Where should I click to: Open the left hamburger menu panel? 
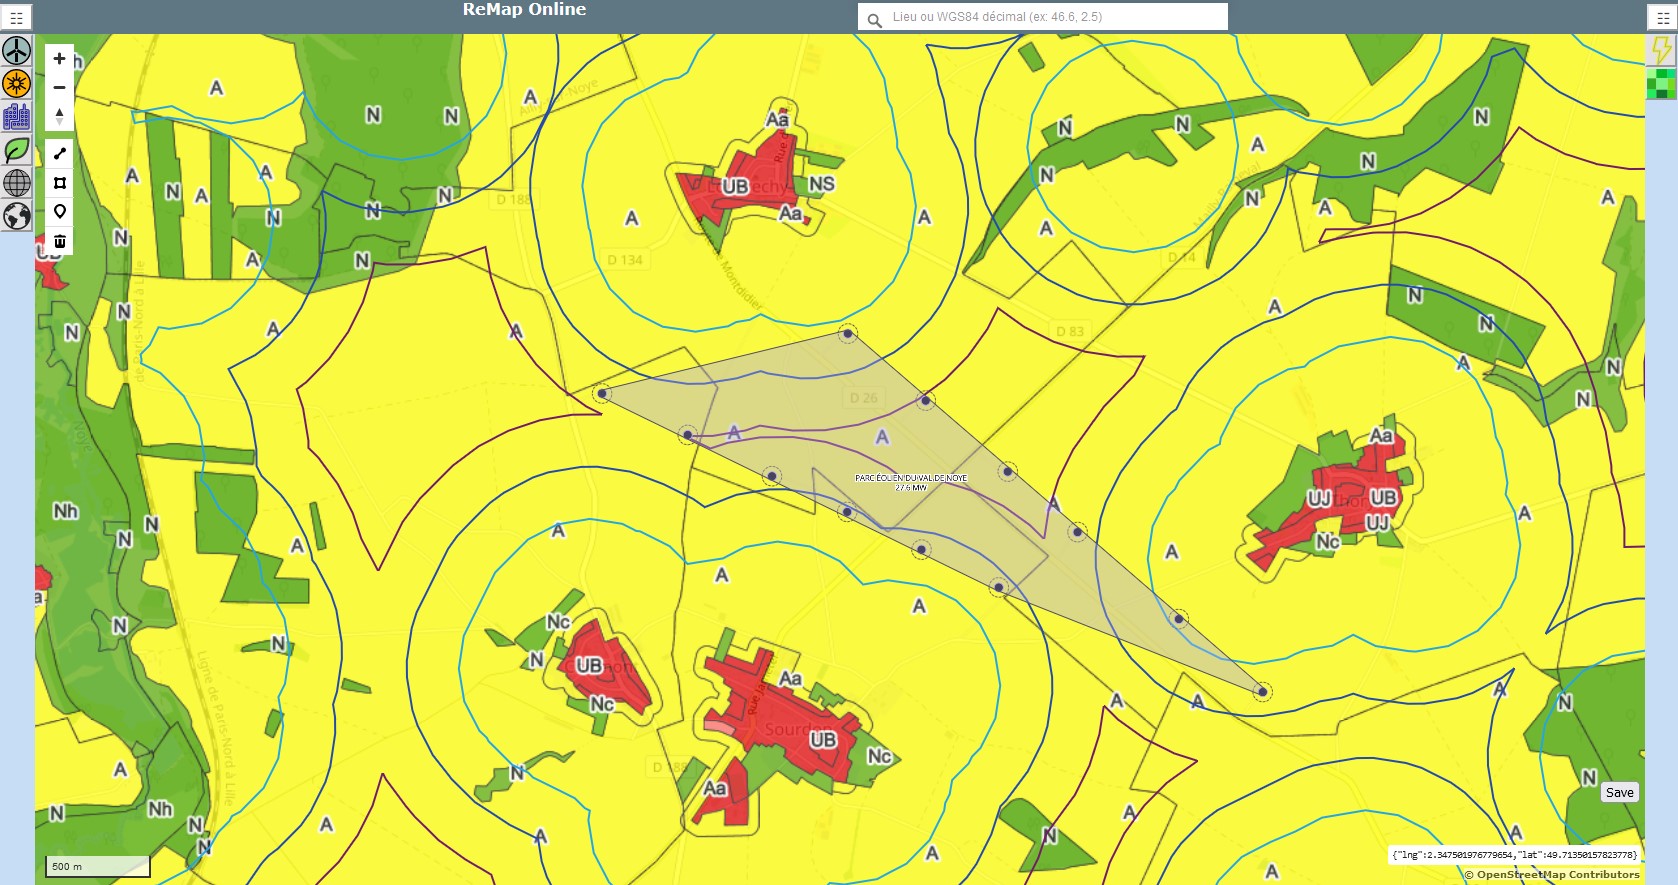click(x=16, y=18)
